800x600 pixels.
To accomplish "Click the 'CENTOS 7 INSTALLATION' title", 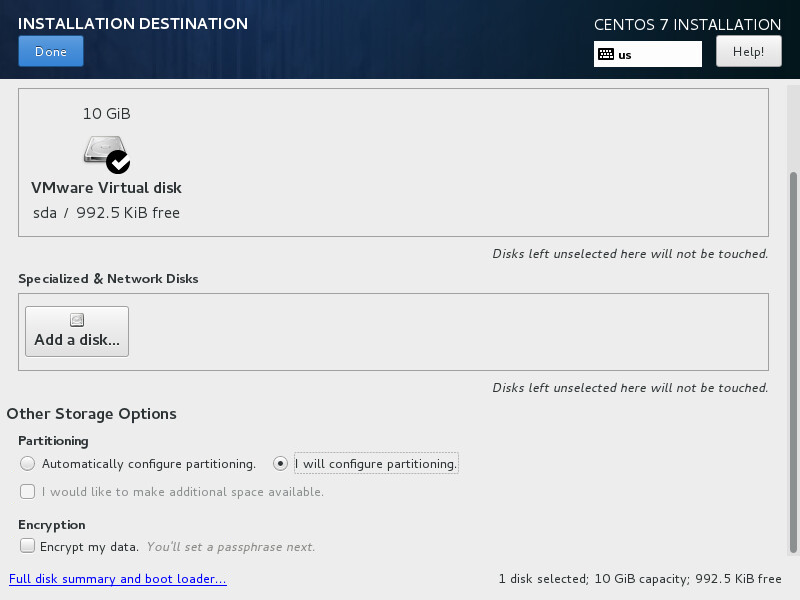I will (687, 24).
